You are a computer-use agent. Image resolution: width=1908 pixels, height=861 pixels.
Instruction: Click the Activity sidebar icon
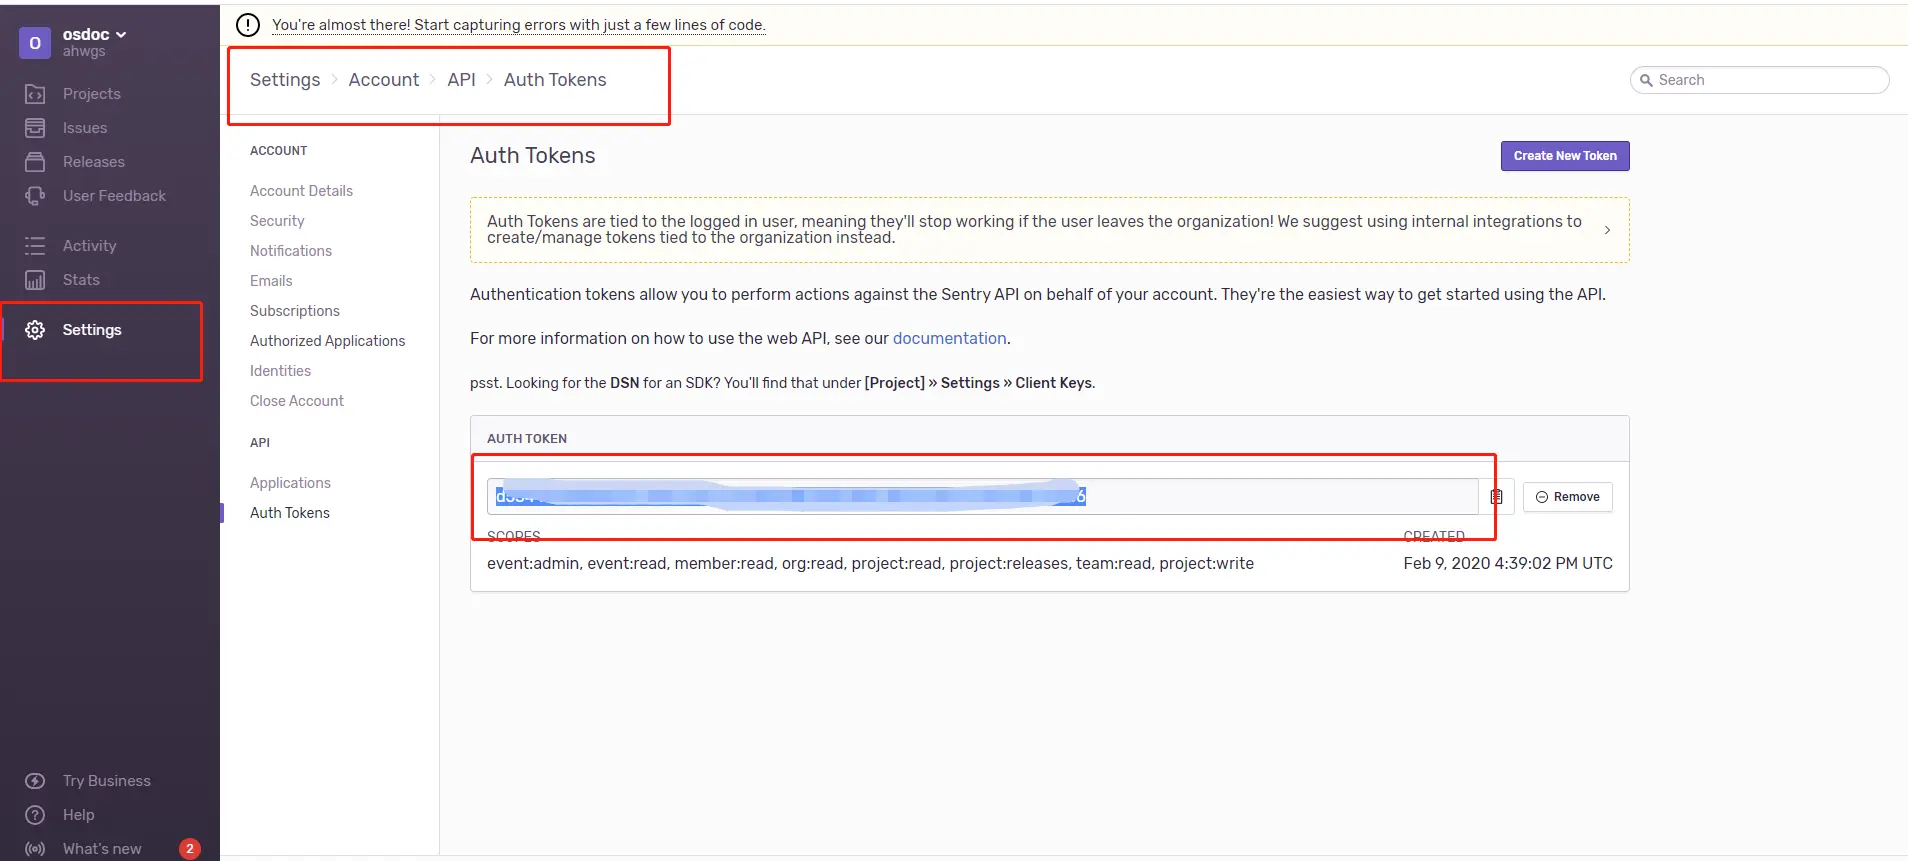click(35, 246)
